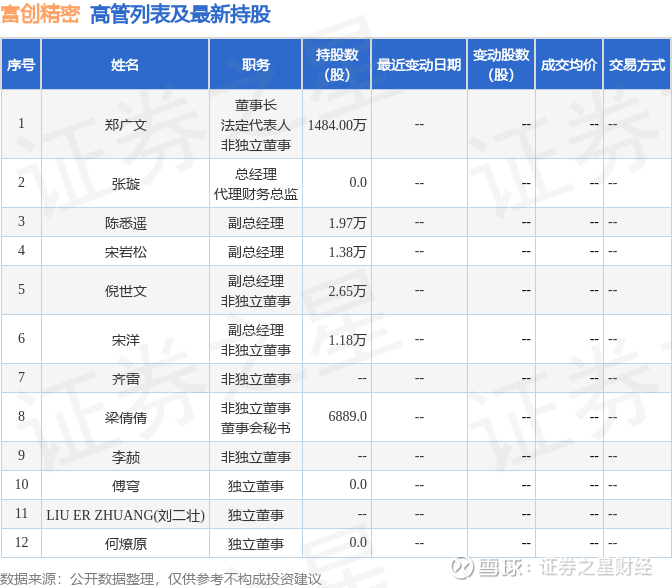The image size is (672, 588).
Task: Click the name 李赪
Action: [126, 457]
